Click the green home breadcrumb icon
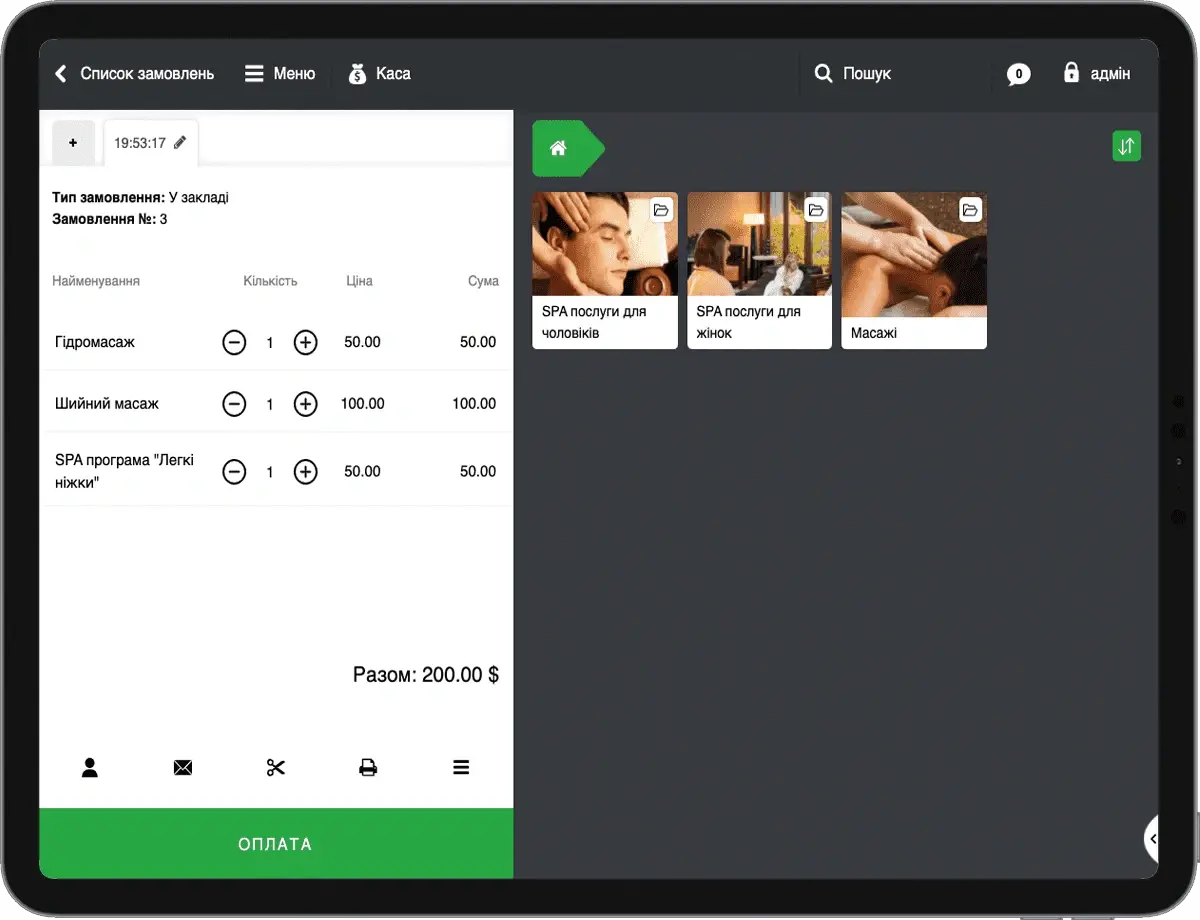This screenshot has width=1200, height=920. pos(558,148)
